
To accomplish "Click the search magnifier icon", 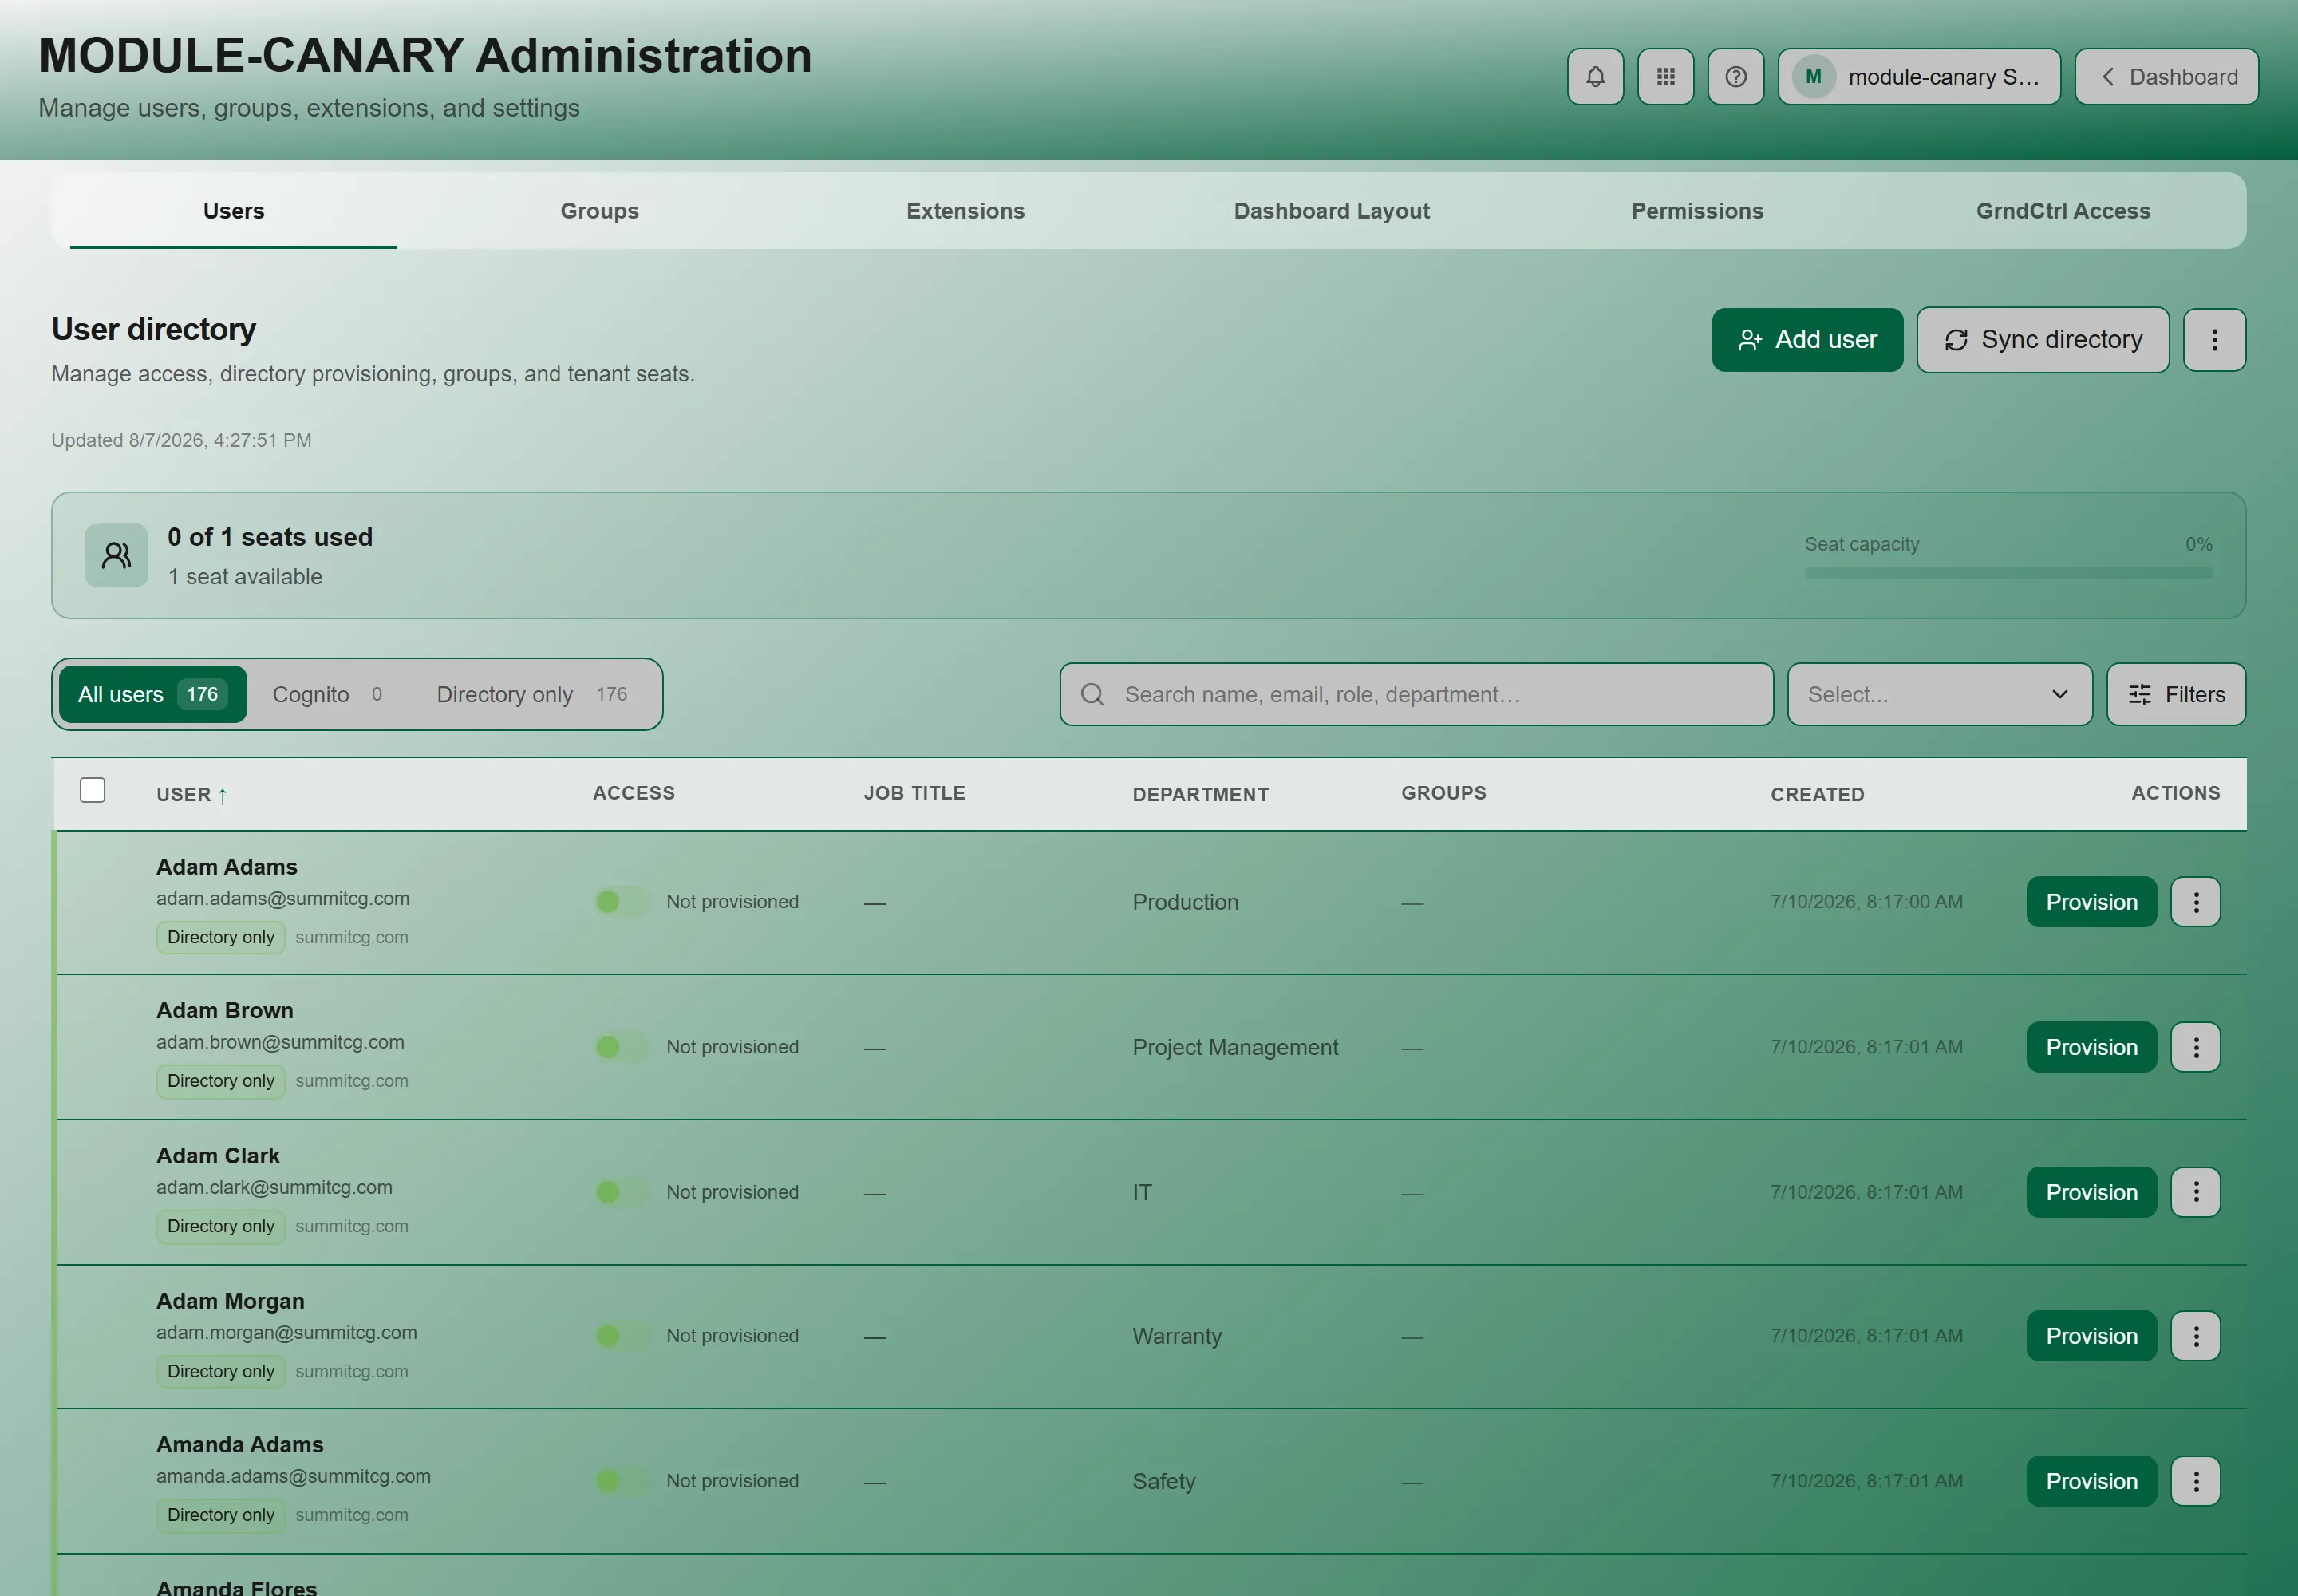I will pos(1092,694).
